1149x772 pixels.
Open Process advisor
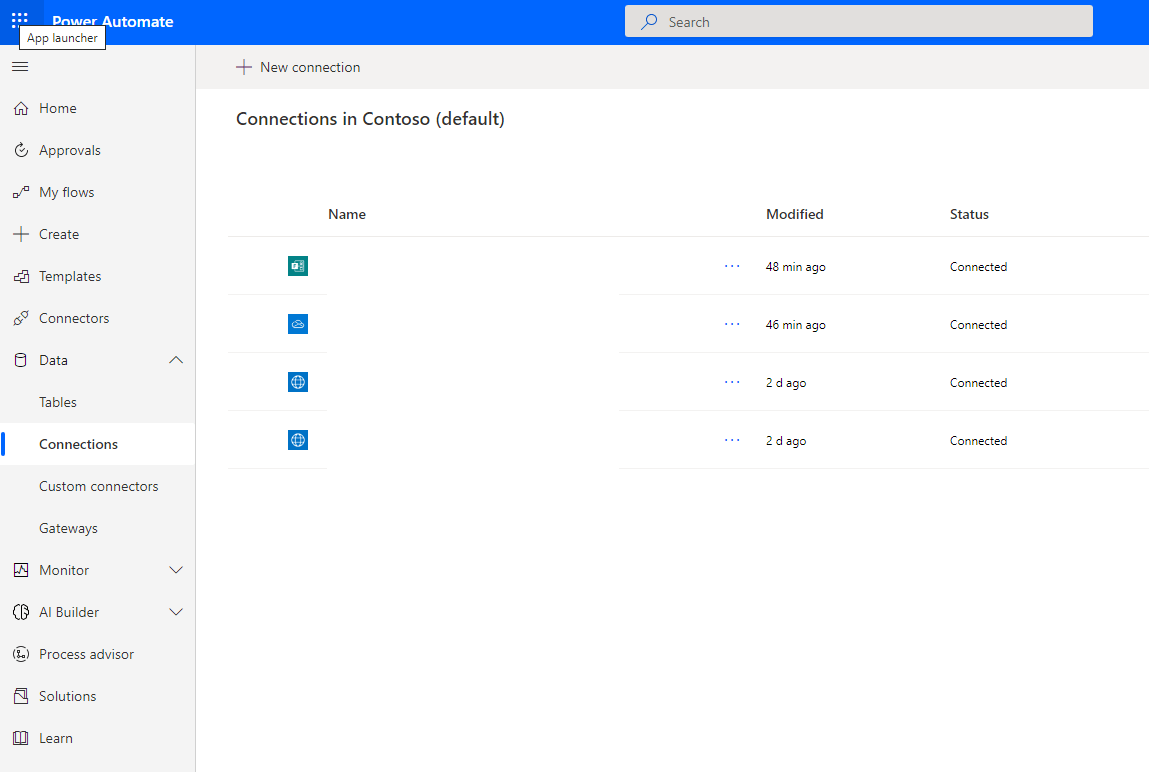(x=97, y=654)
